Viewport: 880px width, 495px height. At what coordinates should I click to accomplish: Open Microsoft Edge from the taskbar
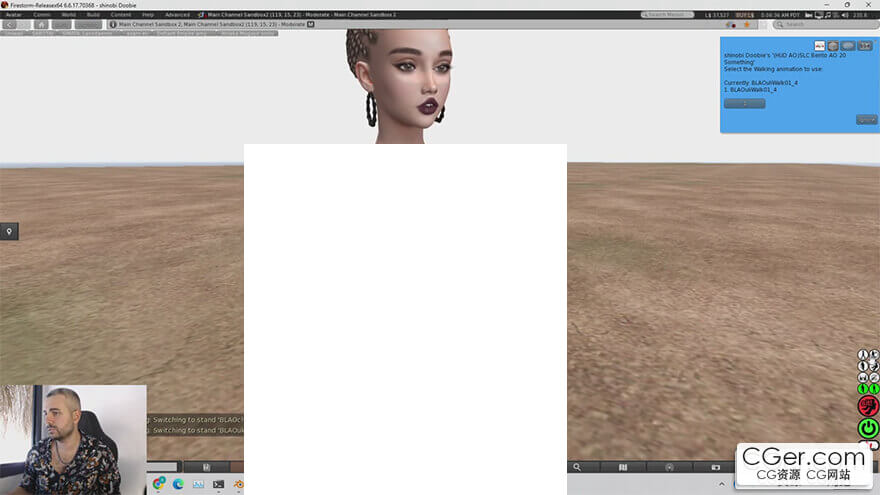coord(178,484)
